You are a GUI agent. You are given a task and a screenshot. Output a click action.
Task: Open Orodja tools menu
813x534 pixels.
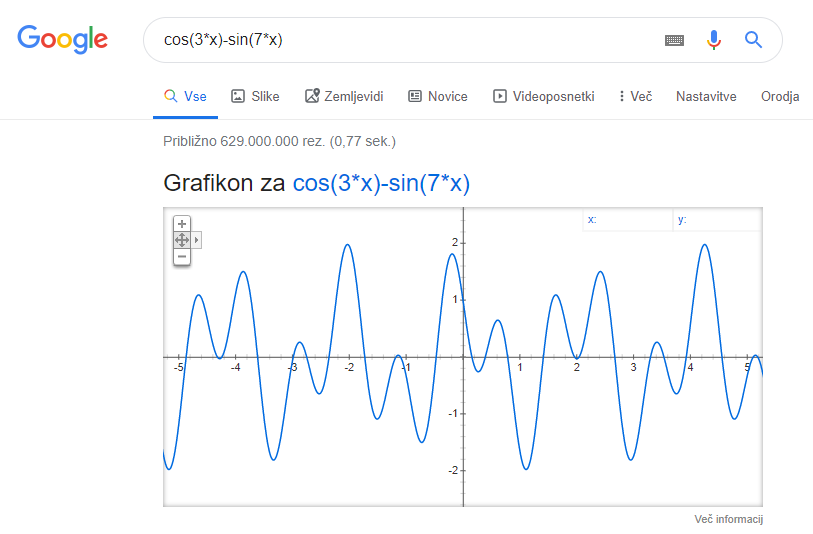[780, 96]
